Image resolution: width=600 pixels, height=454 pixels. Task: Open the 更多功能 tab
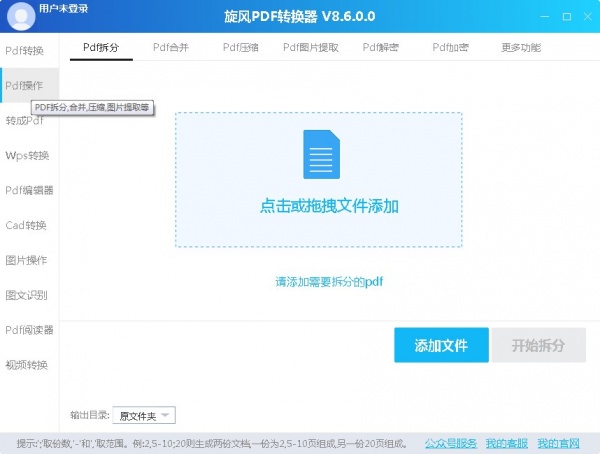pos(524,47)
